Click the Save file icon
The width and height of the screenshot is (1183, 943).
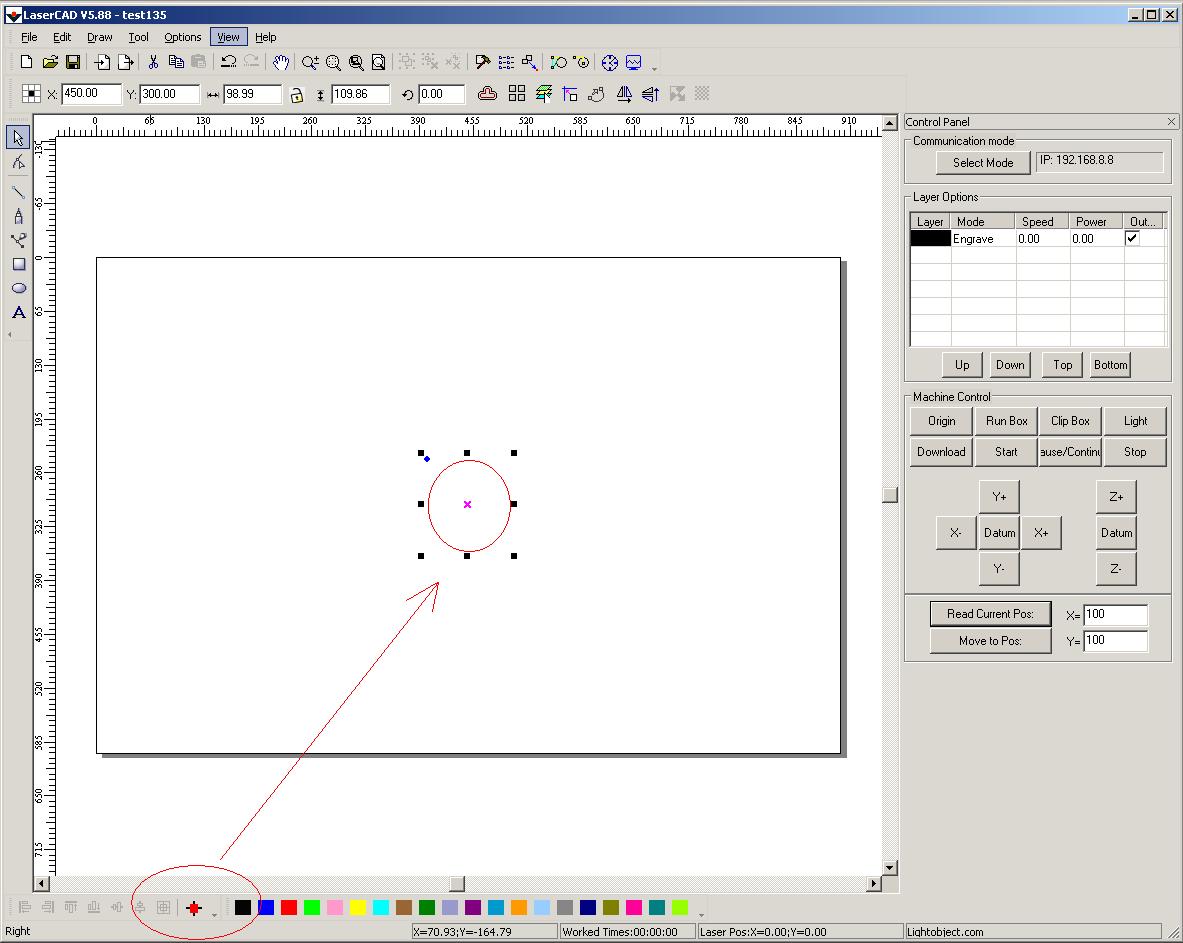(73, 62)
